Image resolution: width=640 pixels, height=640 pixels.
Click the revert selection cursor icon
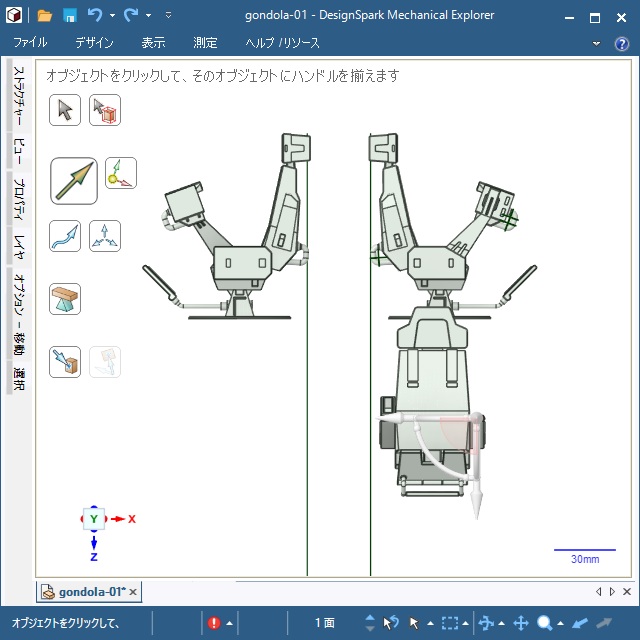tap(391, 623)
